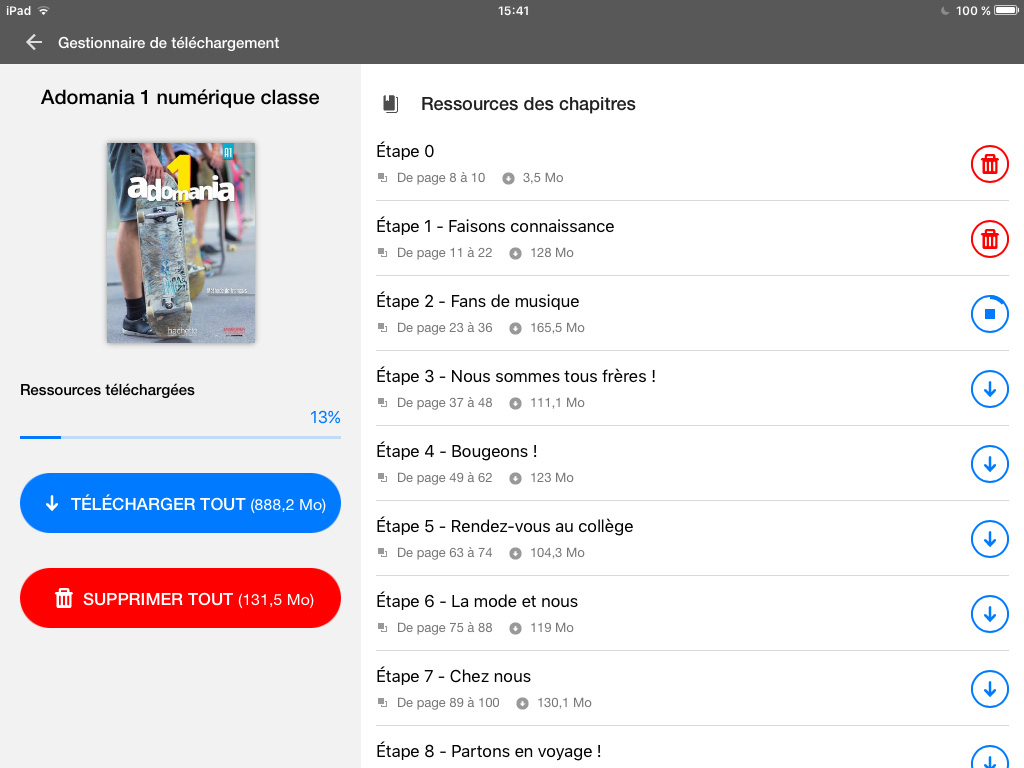Screen dimensions: 1024x768
Task: Tap the TÉLÉCHARGER TOUT button
Action: click(x=180, y=504)
